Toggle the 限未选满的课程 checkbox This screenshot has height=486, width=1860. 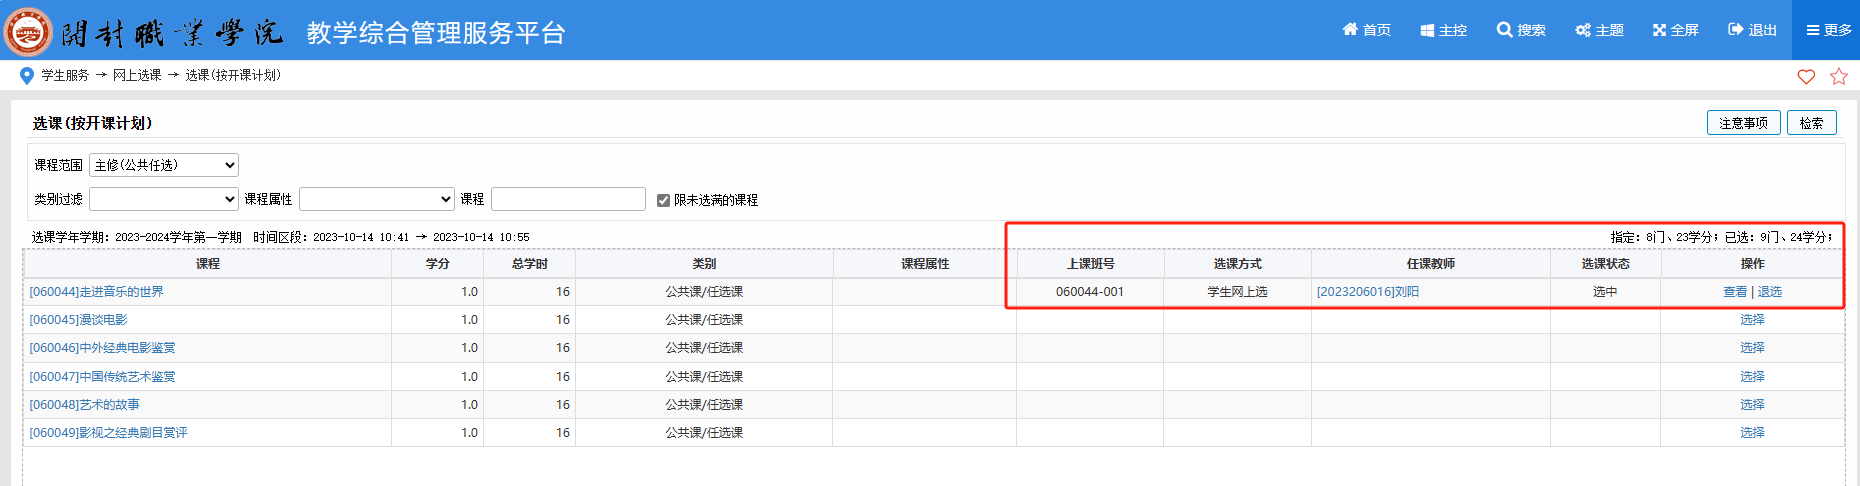tap(663, 200)
